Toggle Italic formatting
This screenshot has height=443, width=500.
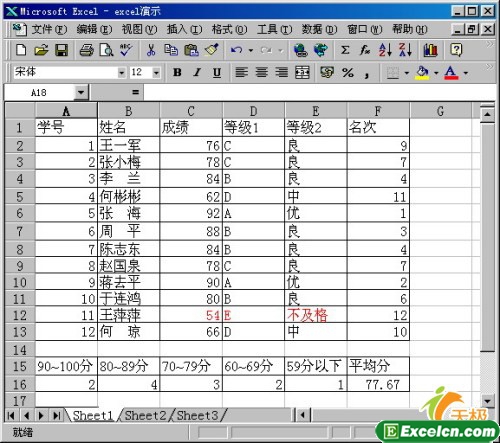pos(197,72)
